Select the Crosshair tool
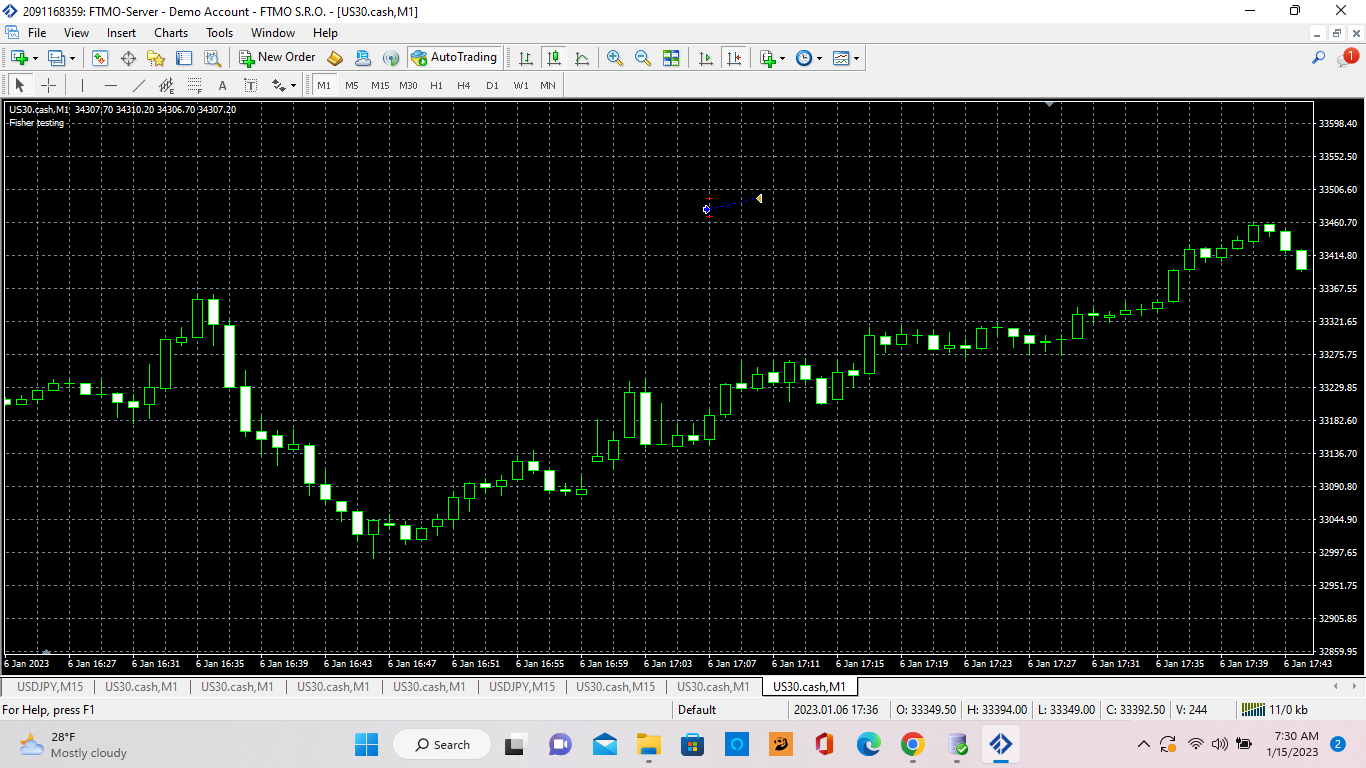The image size is (1366, 768). pyautogui.click(x=48, y=85)
